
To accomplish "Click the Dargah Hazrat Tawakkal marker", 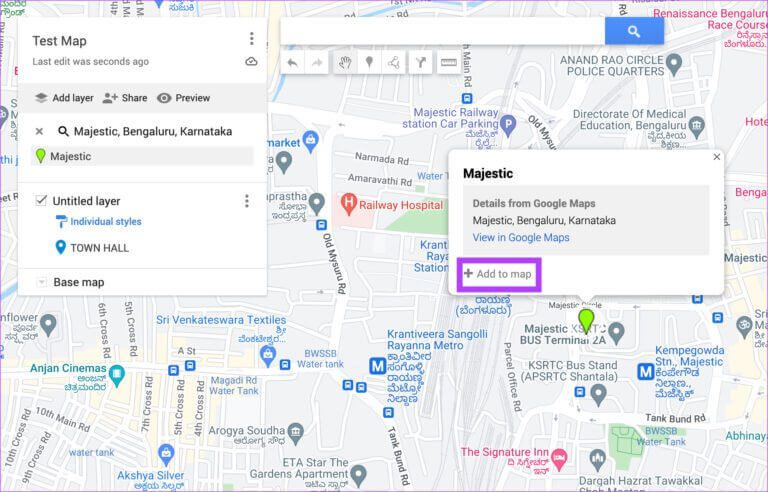I will [598, 460].
